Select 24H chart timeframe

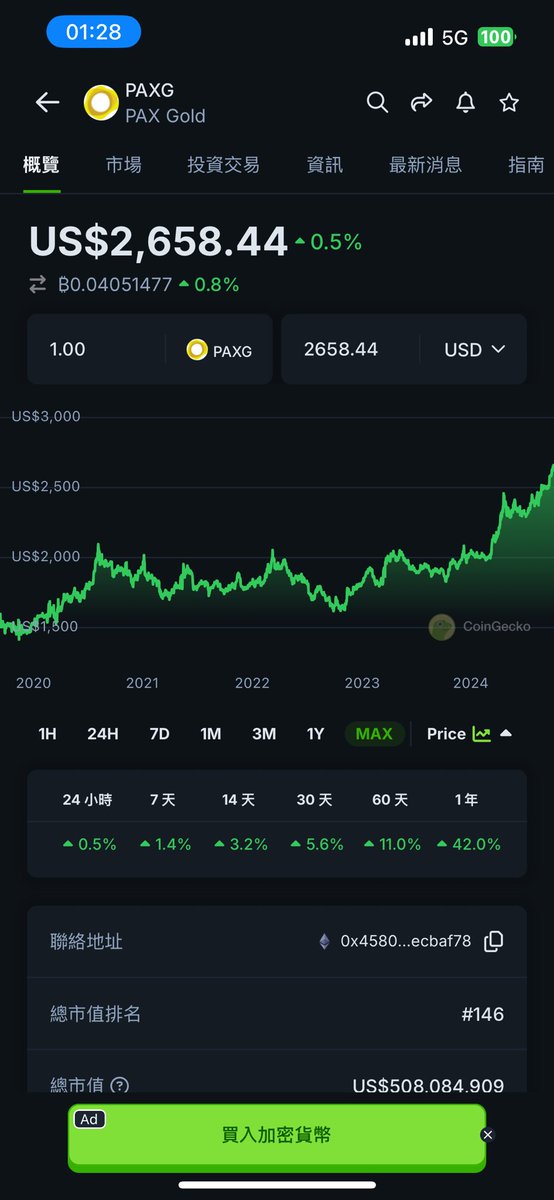103,734
